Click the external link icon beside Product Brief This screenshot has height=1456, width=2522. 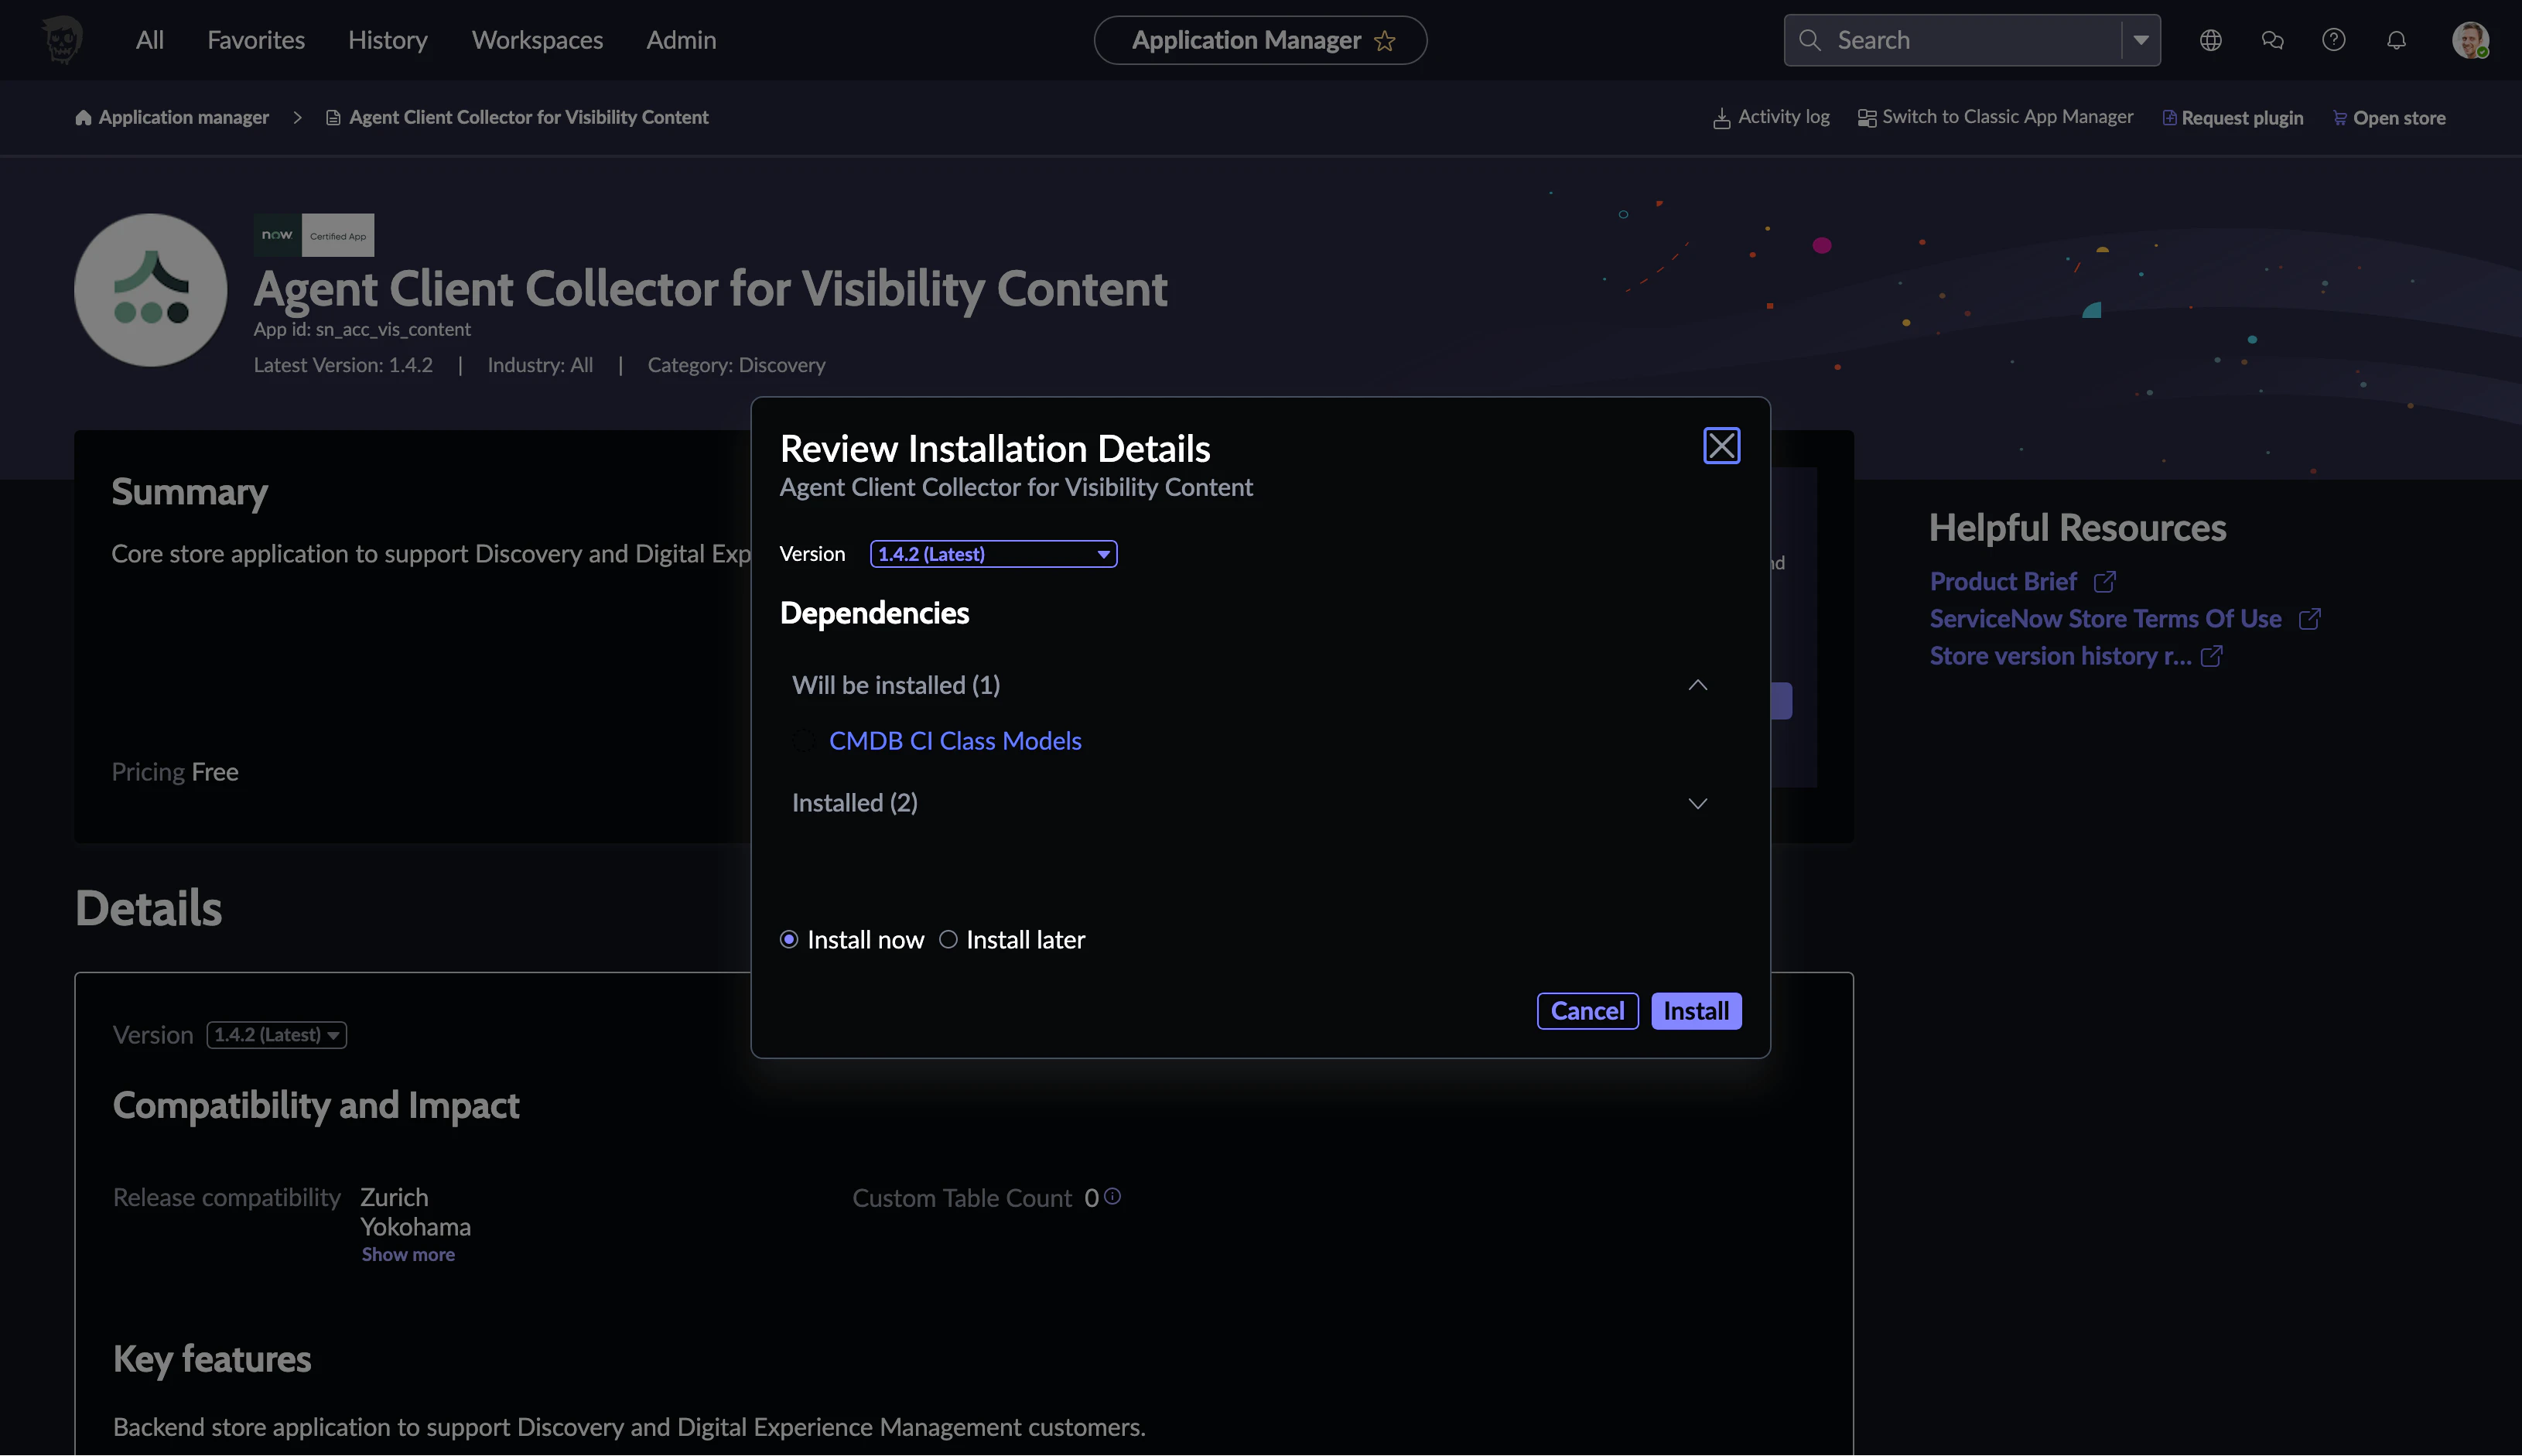[2104, 581]
